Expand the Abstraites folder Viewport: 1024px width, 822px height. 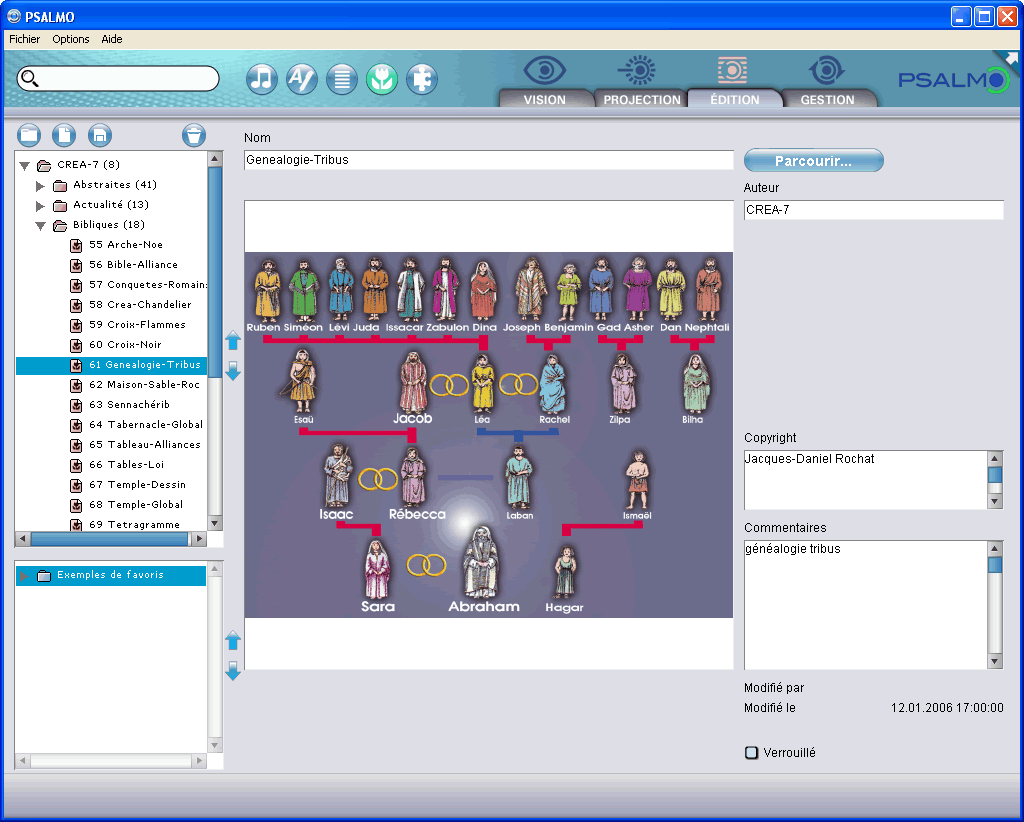(40, 186)
